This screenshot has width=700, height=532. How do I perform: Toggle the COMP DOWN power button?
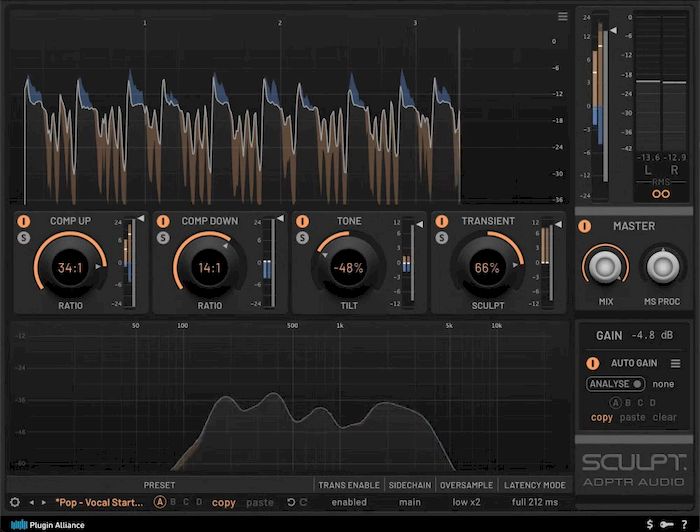pyautogui.click(x=163, y=221)
